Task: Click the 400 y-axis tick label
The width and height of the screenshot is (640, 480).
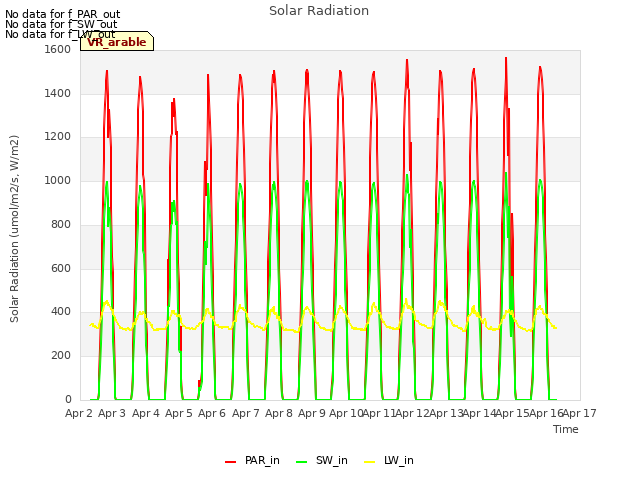Action: point(61,312)
